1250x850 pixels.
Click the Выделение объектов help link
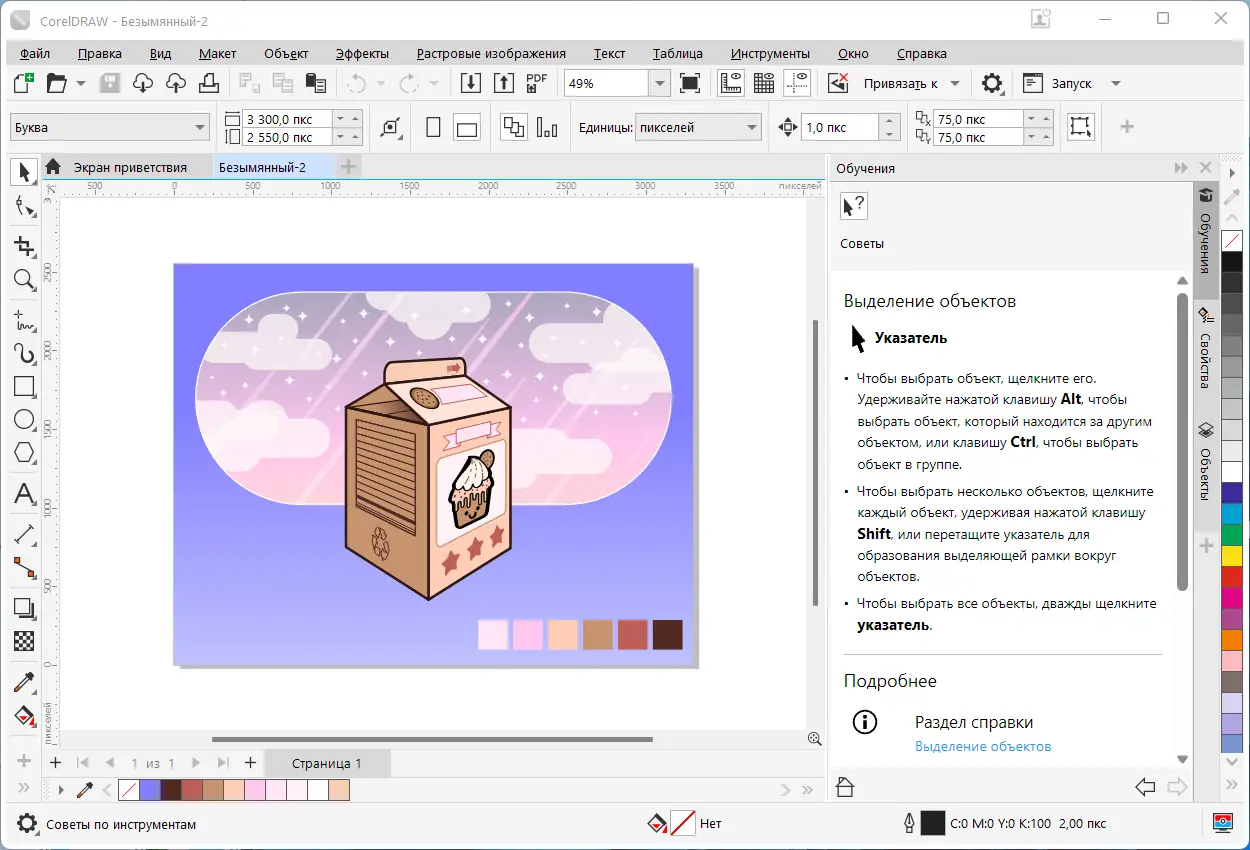pyautogui.click(x=983, y=746)
